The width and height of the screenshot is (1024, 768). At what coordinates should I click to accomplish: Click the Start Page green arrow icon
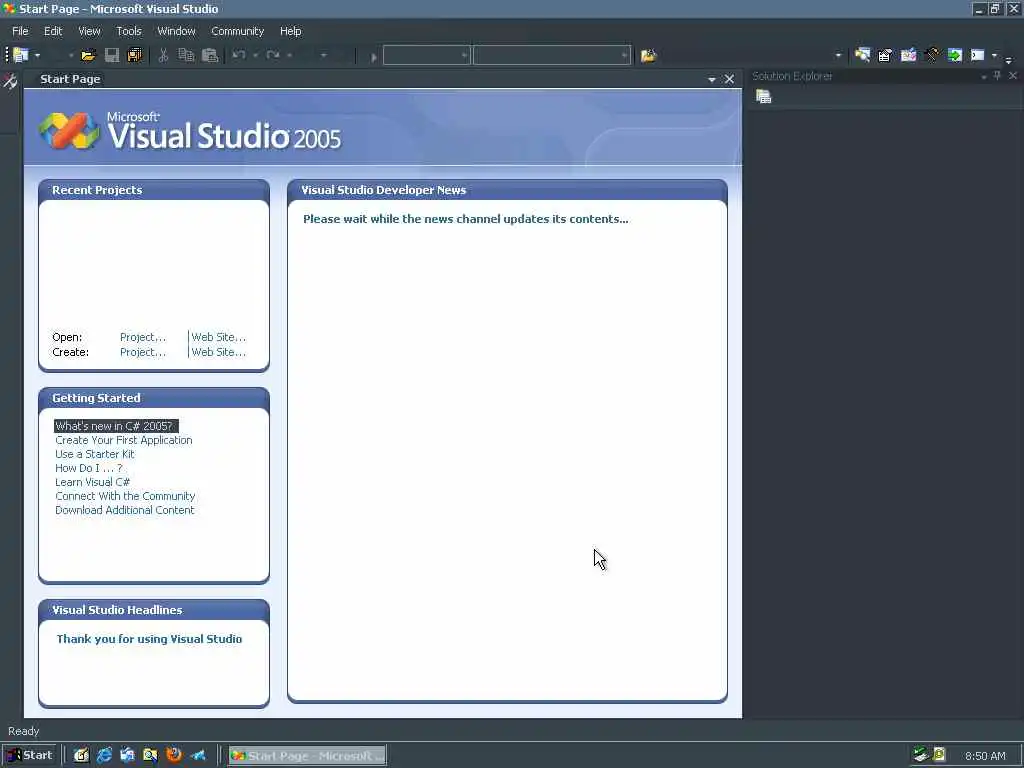(955, 56)
